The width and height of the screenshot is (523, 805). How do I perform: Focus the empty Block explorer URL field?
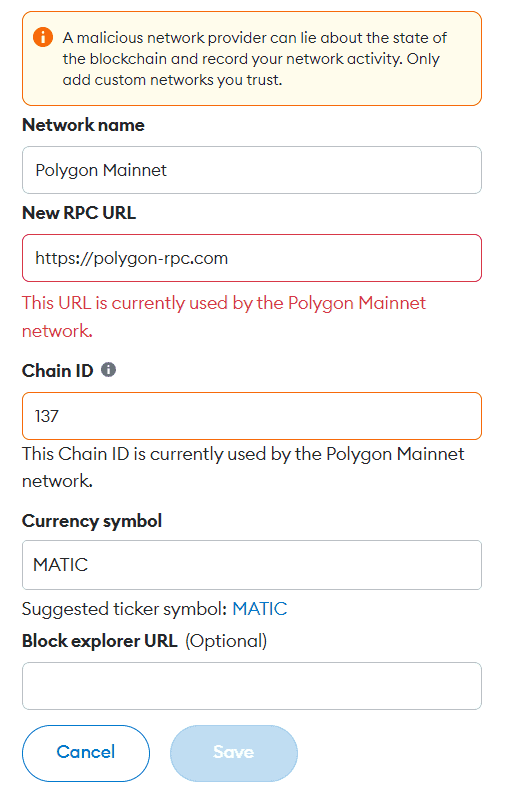[251, 686]
